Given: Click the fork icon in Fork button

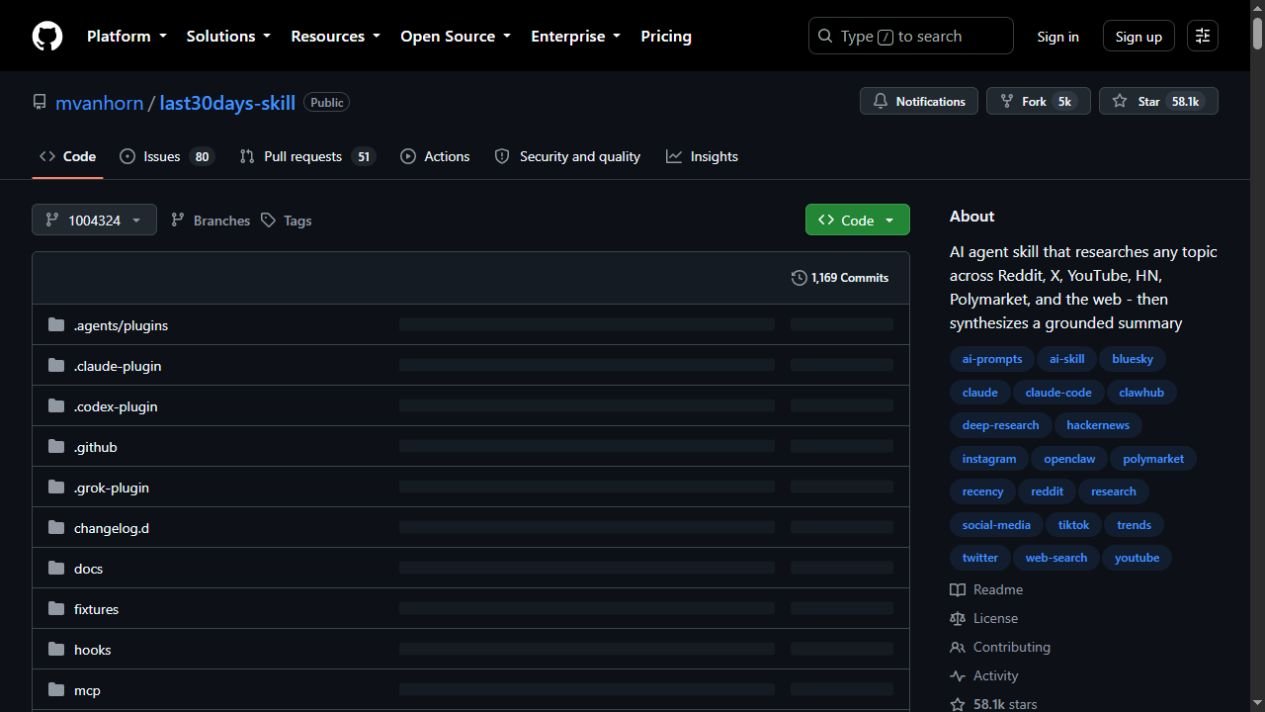Looking at the screenshot, I should point(1006,101).
